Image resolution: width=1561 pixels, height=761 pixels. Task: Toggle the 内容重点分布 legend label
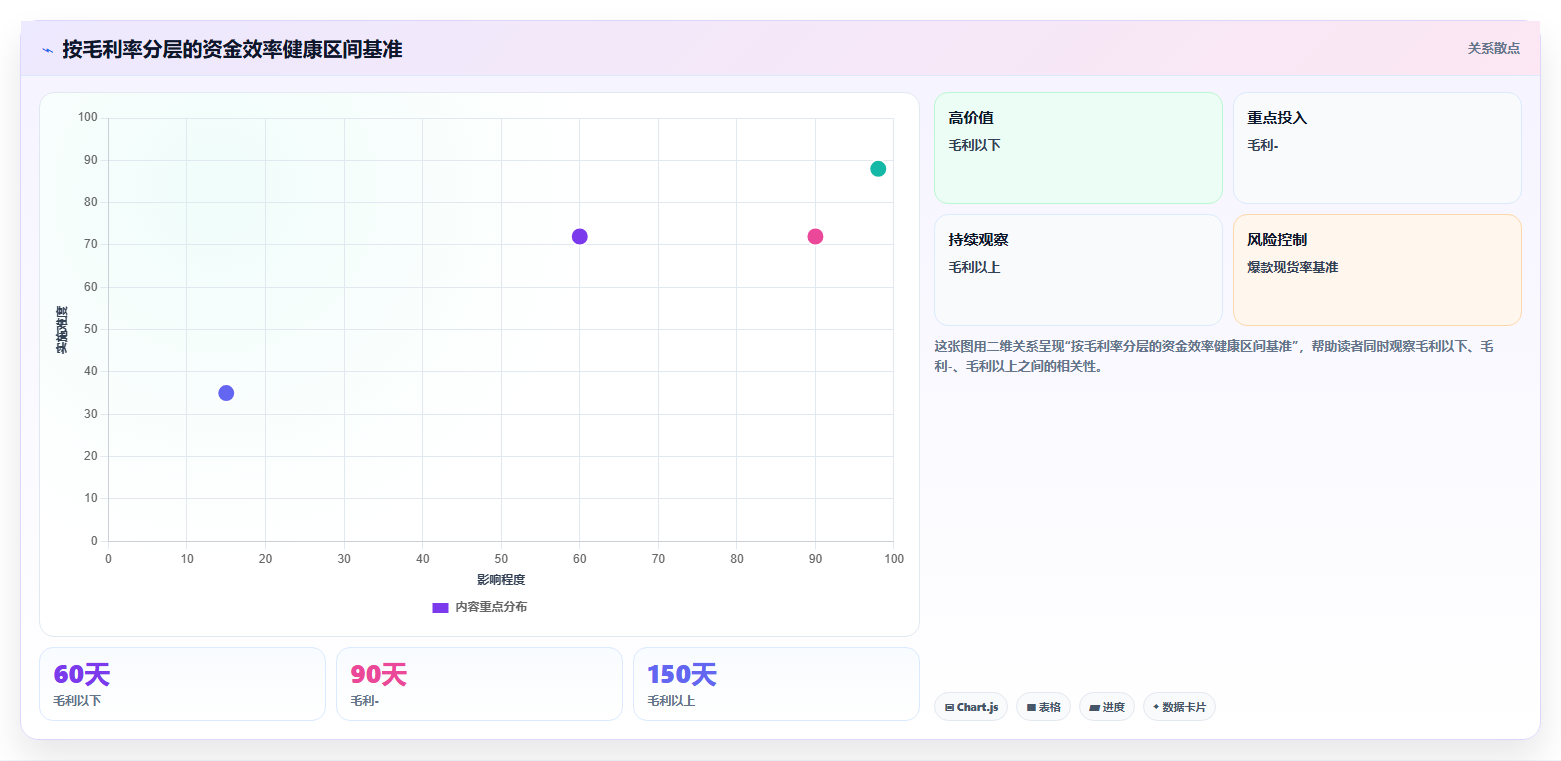click(491, 607)
